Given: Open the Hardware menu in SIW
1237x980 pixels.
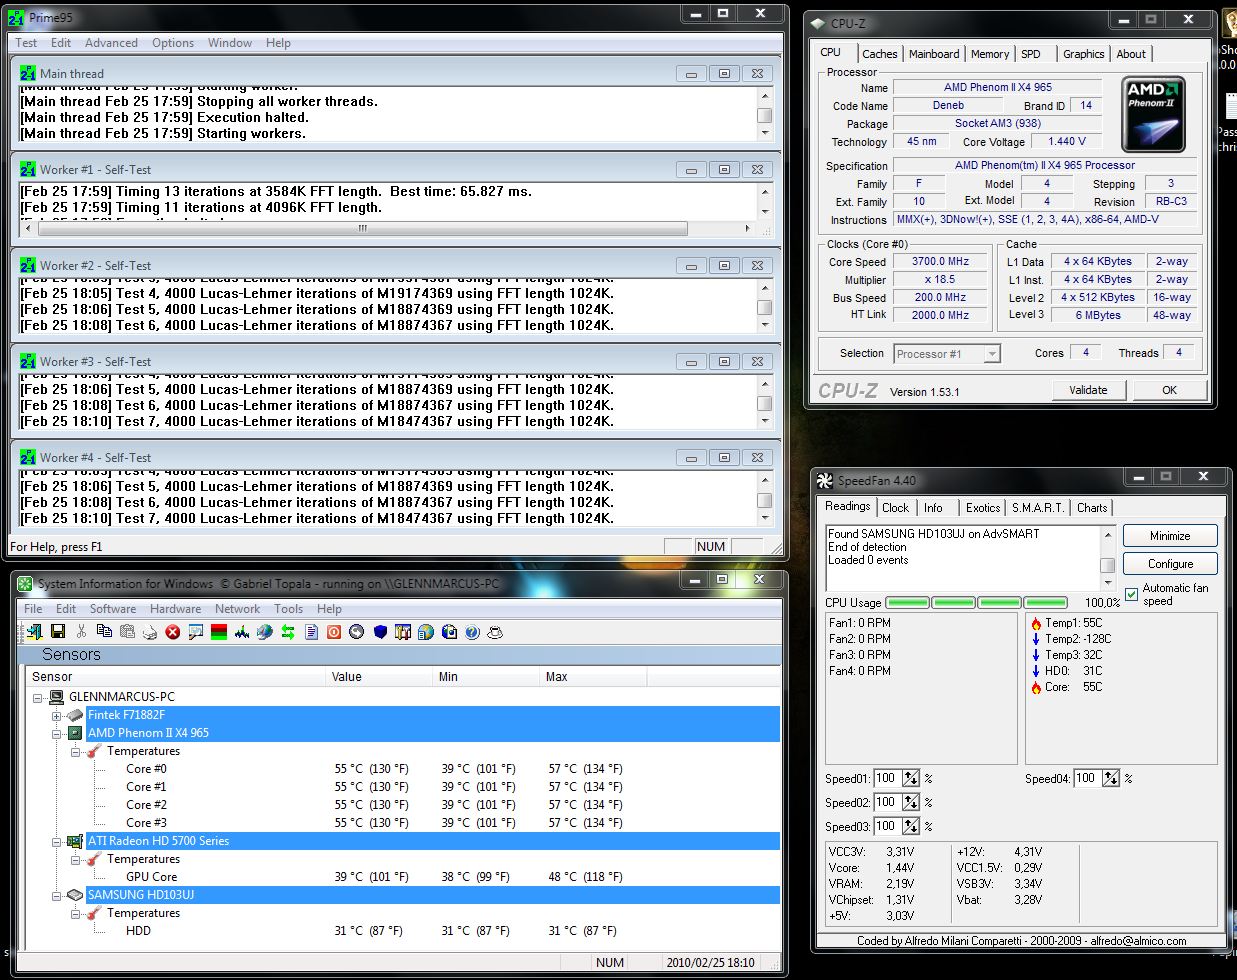Looking at the screenshot, I should [175, 609].
